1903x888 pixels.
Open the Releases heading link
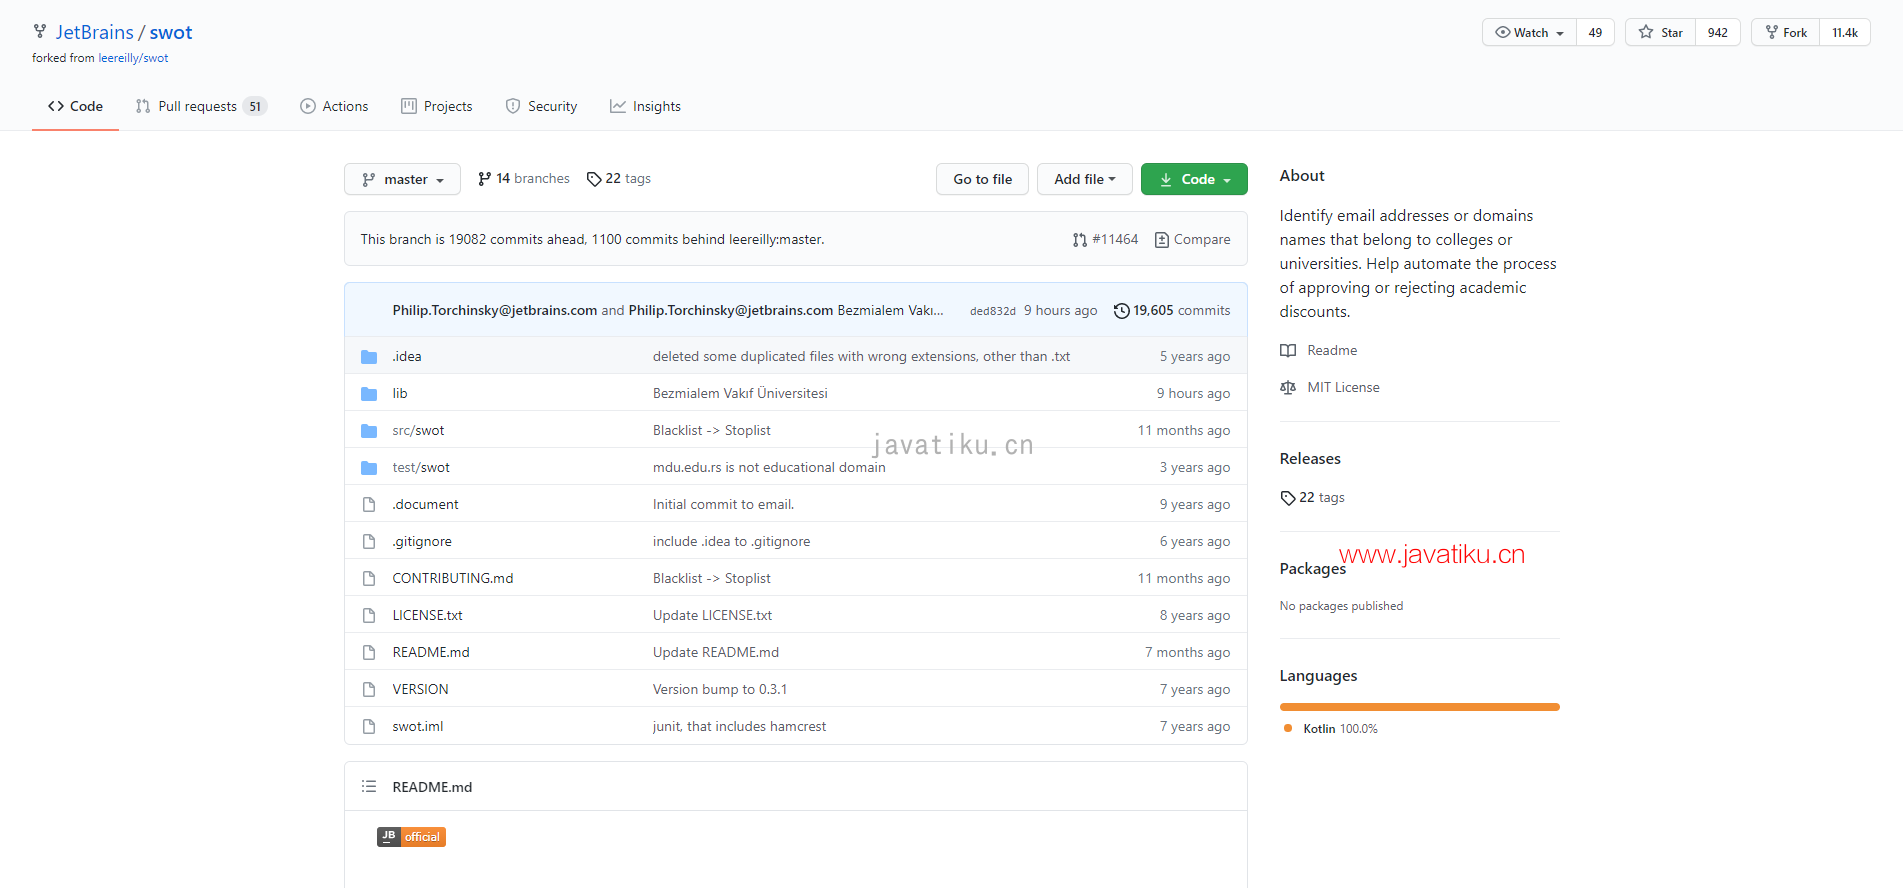pos(1310,459)
